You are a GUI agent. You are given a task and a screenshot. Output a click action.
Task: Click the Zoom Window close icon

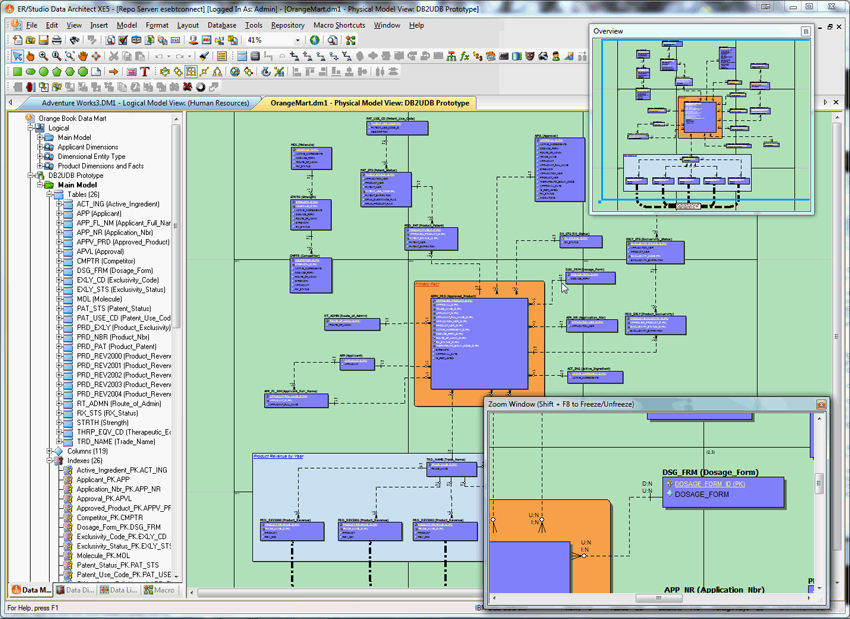(821, 404)
